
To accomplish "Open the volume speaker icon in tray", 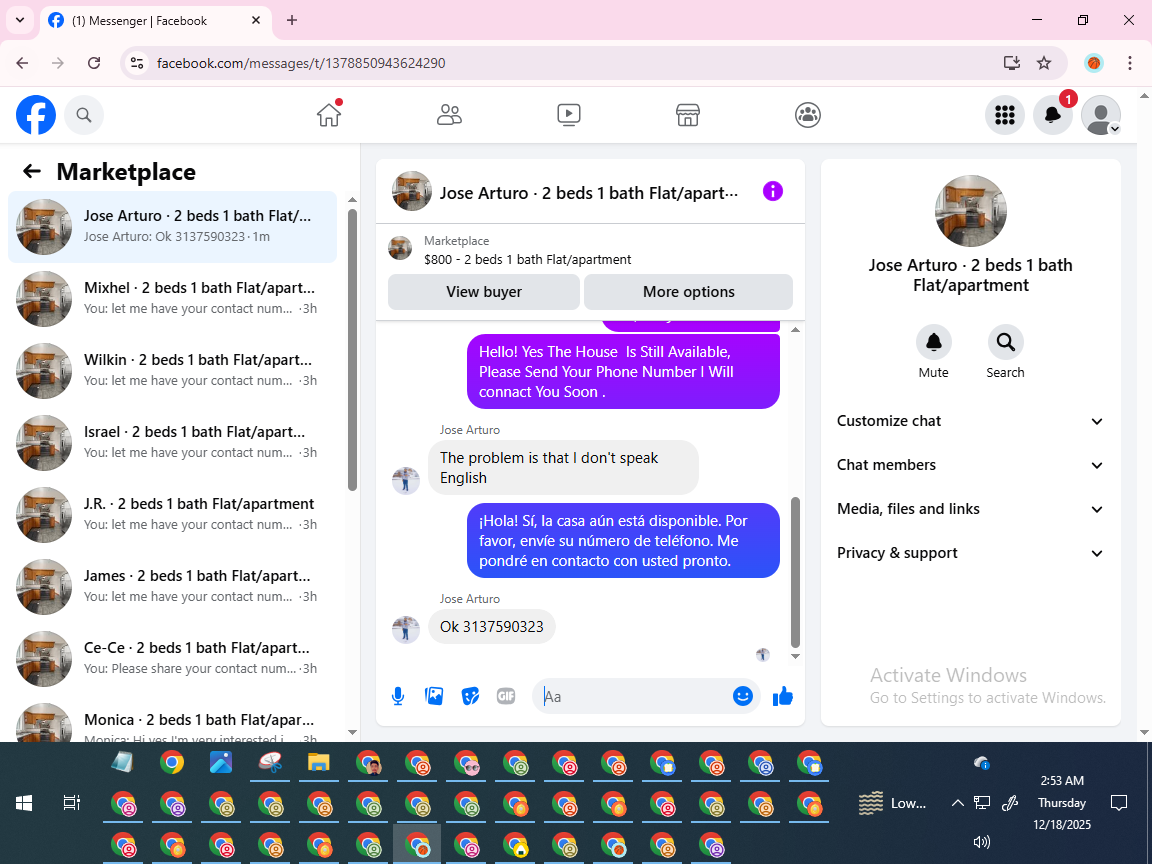I will (982, 842).
